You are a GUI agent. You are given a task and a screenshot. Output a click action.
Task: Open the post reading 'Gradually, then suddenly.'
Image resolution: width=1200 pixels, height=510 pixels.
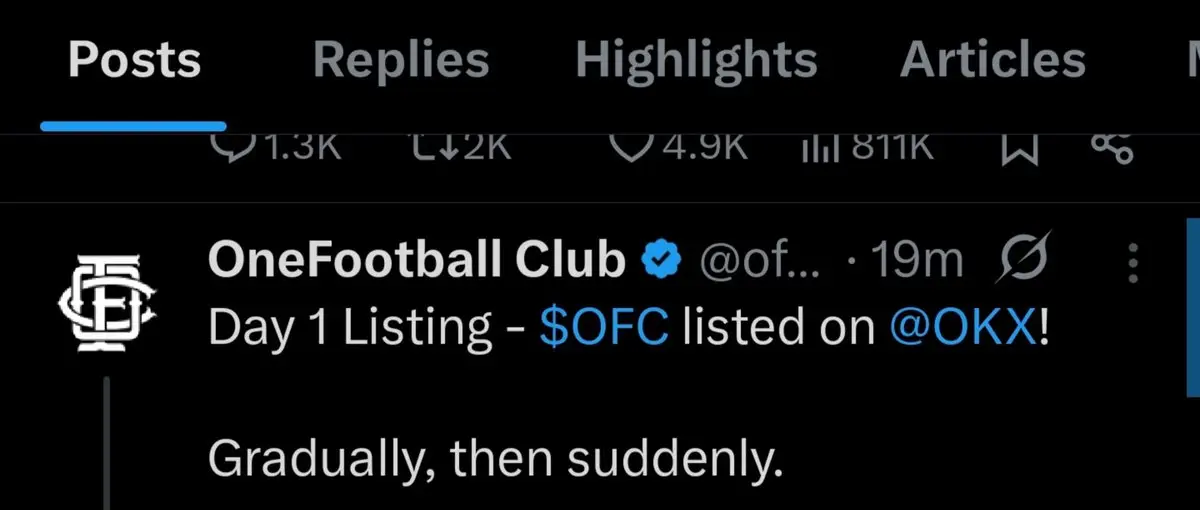[x=495, y=459]
